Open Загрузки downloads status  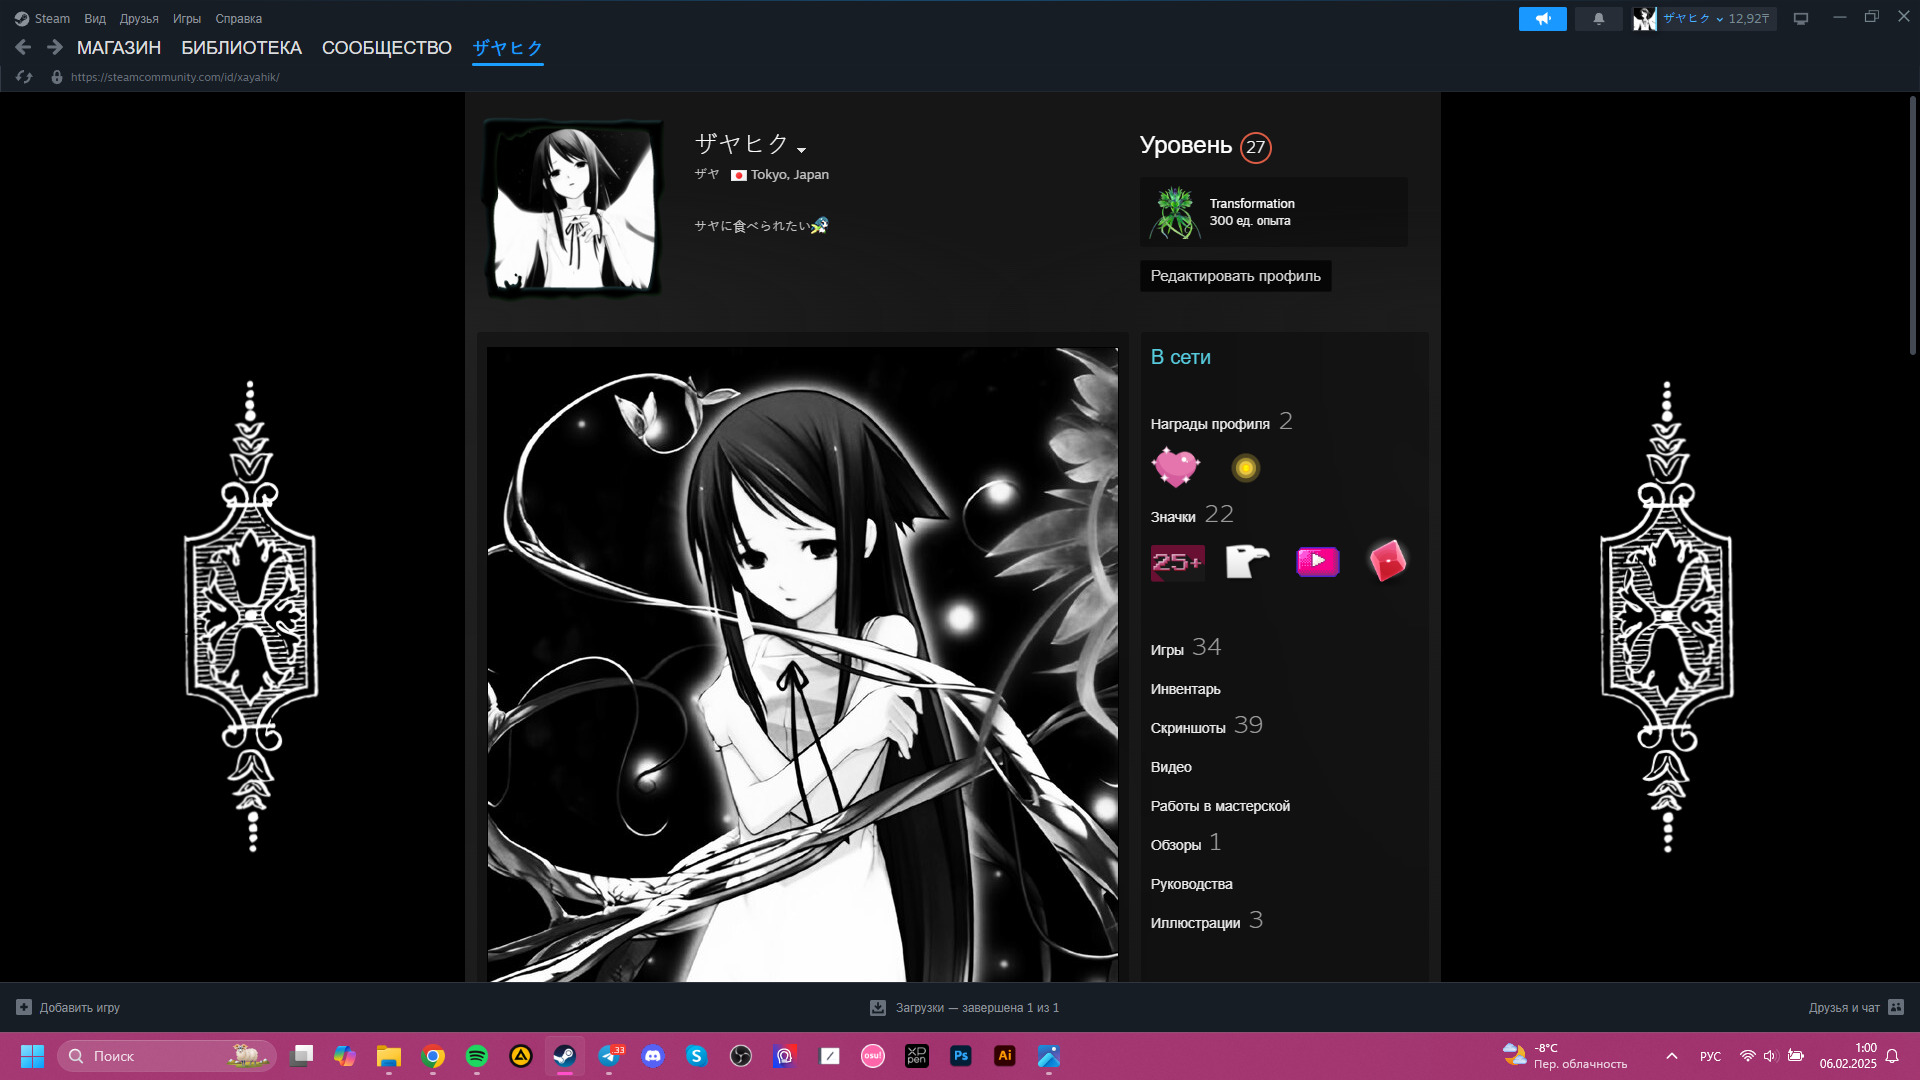pyautogui.click(x=964, y=1008)
